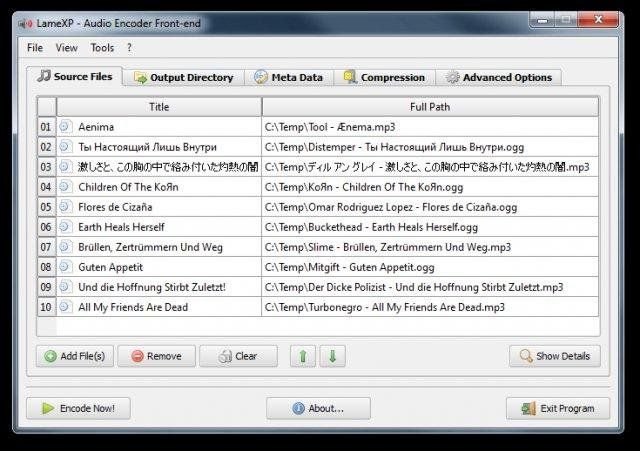Click the file icon in row 02

coord(65,147)
